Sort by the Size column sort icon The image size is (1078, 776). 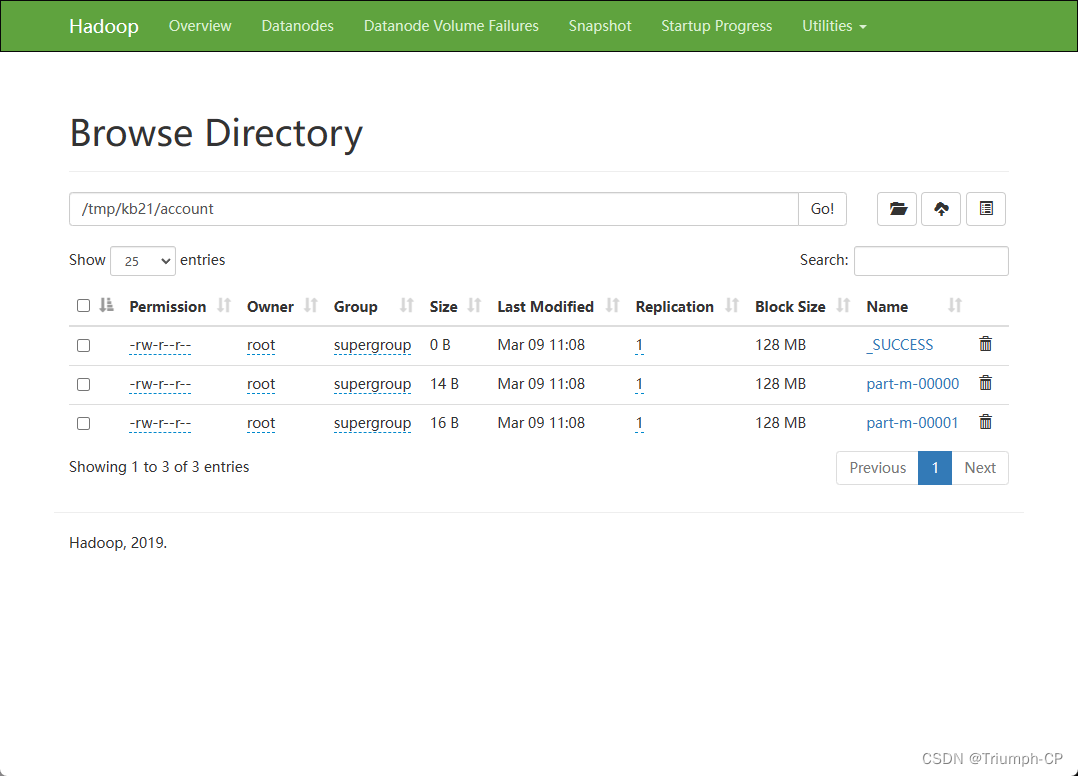474,306
